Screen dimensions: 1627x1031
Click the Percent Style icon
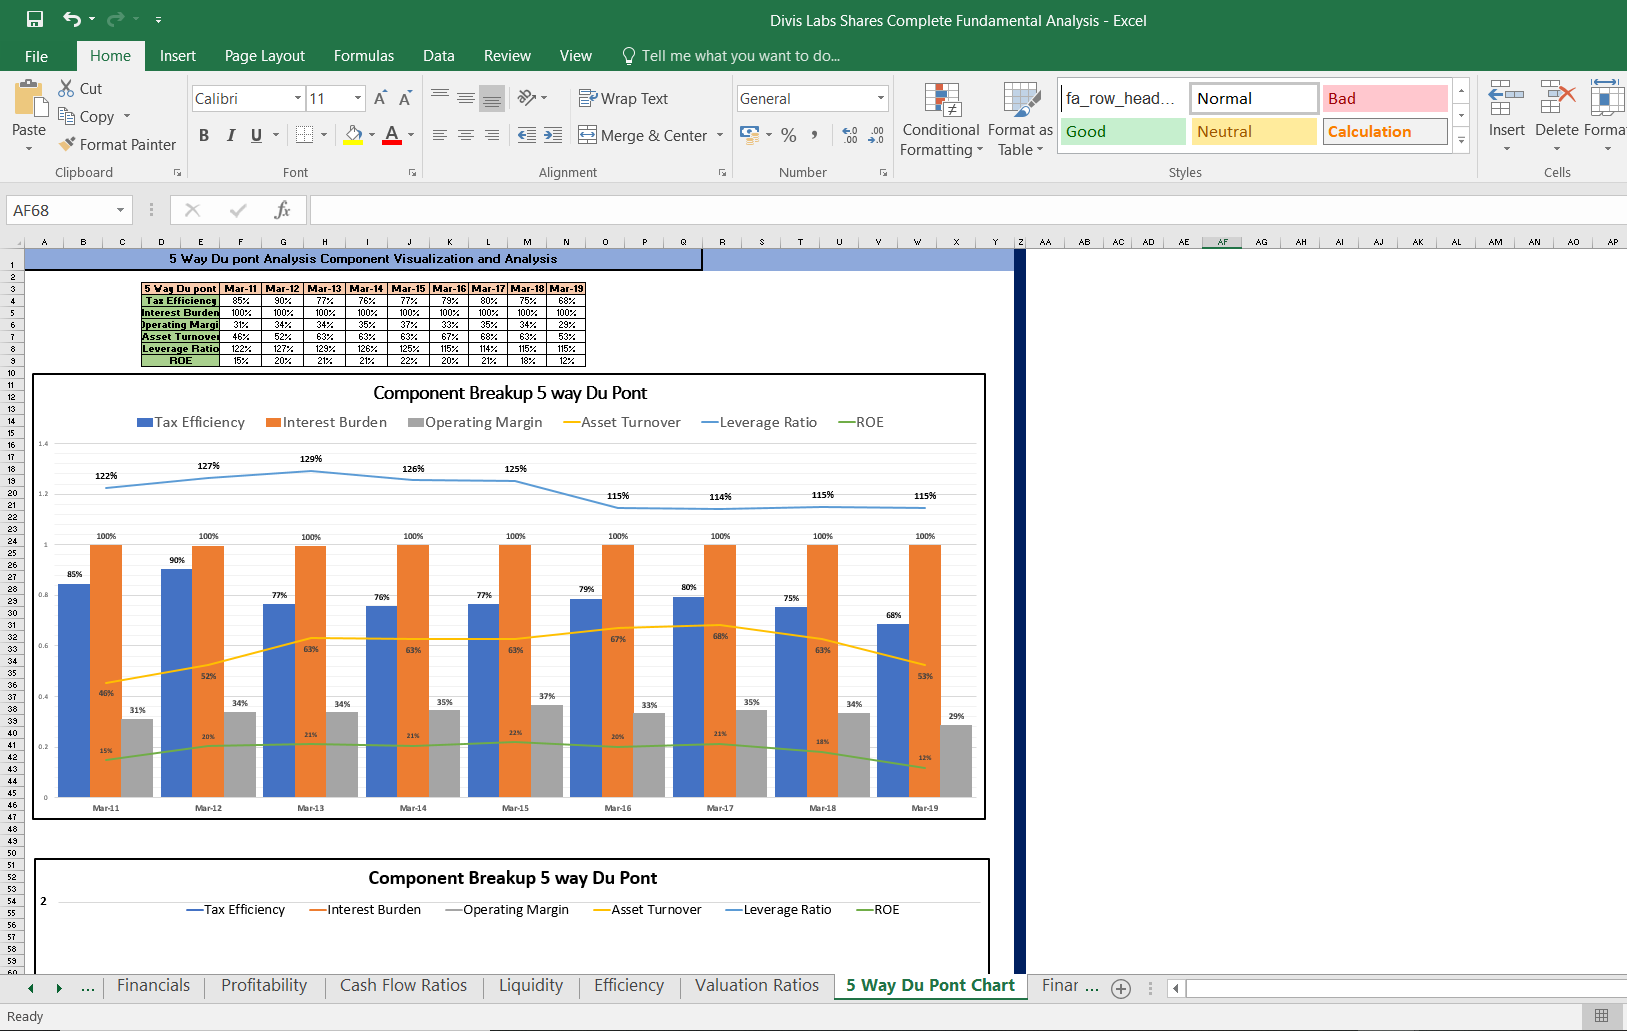pos(789,135)
